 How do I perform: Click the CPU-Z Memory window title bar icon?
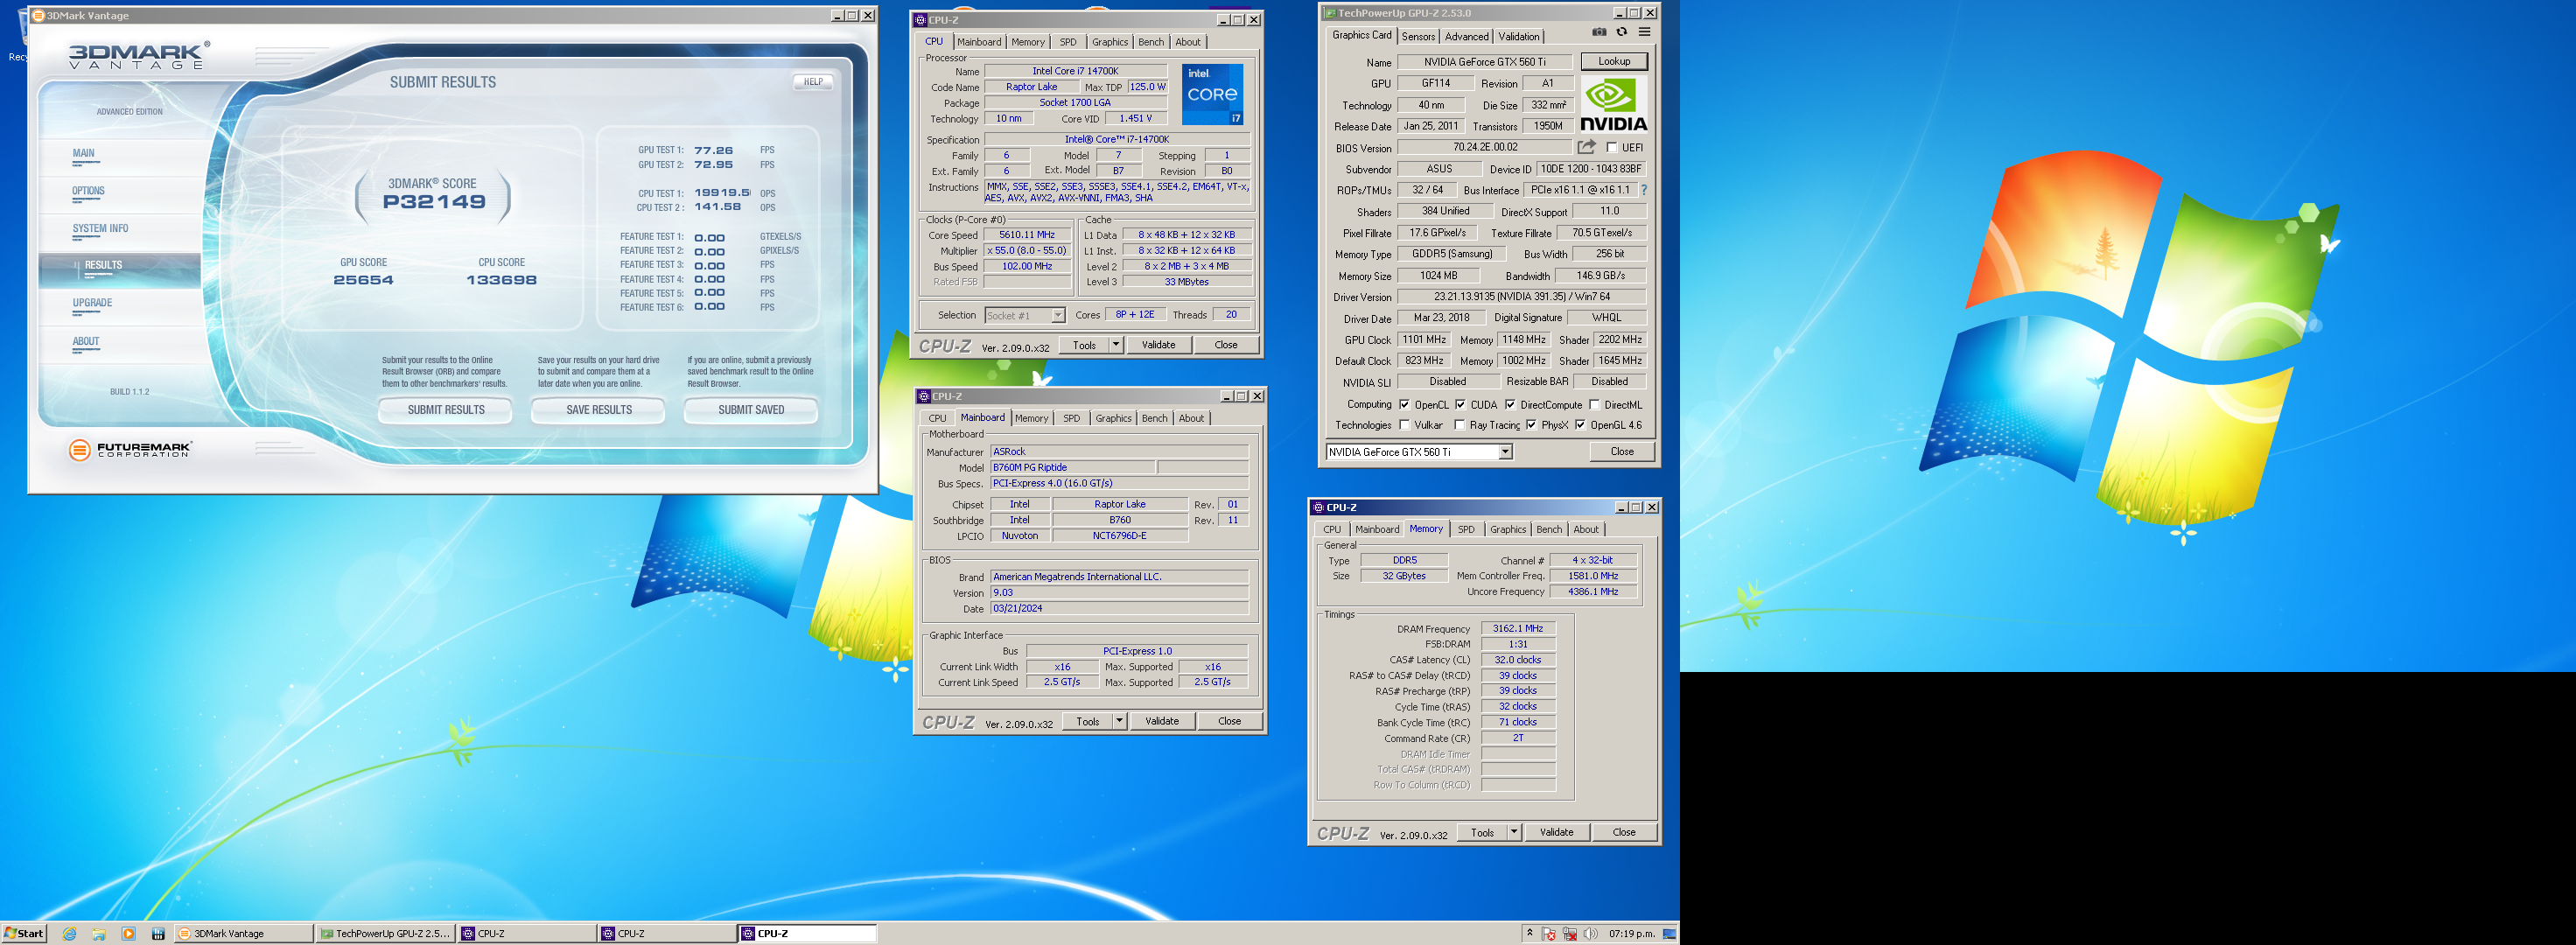[1318, 507]
